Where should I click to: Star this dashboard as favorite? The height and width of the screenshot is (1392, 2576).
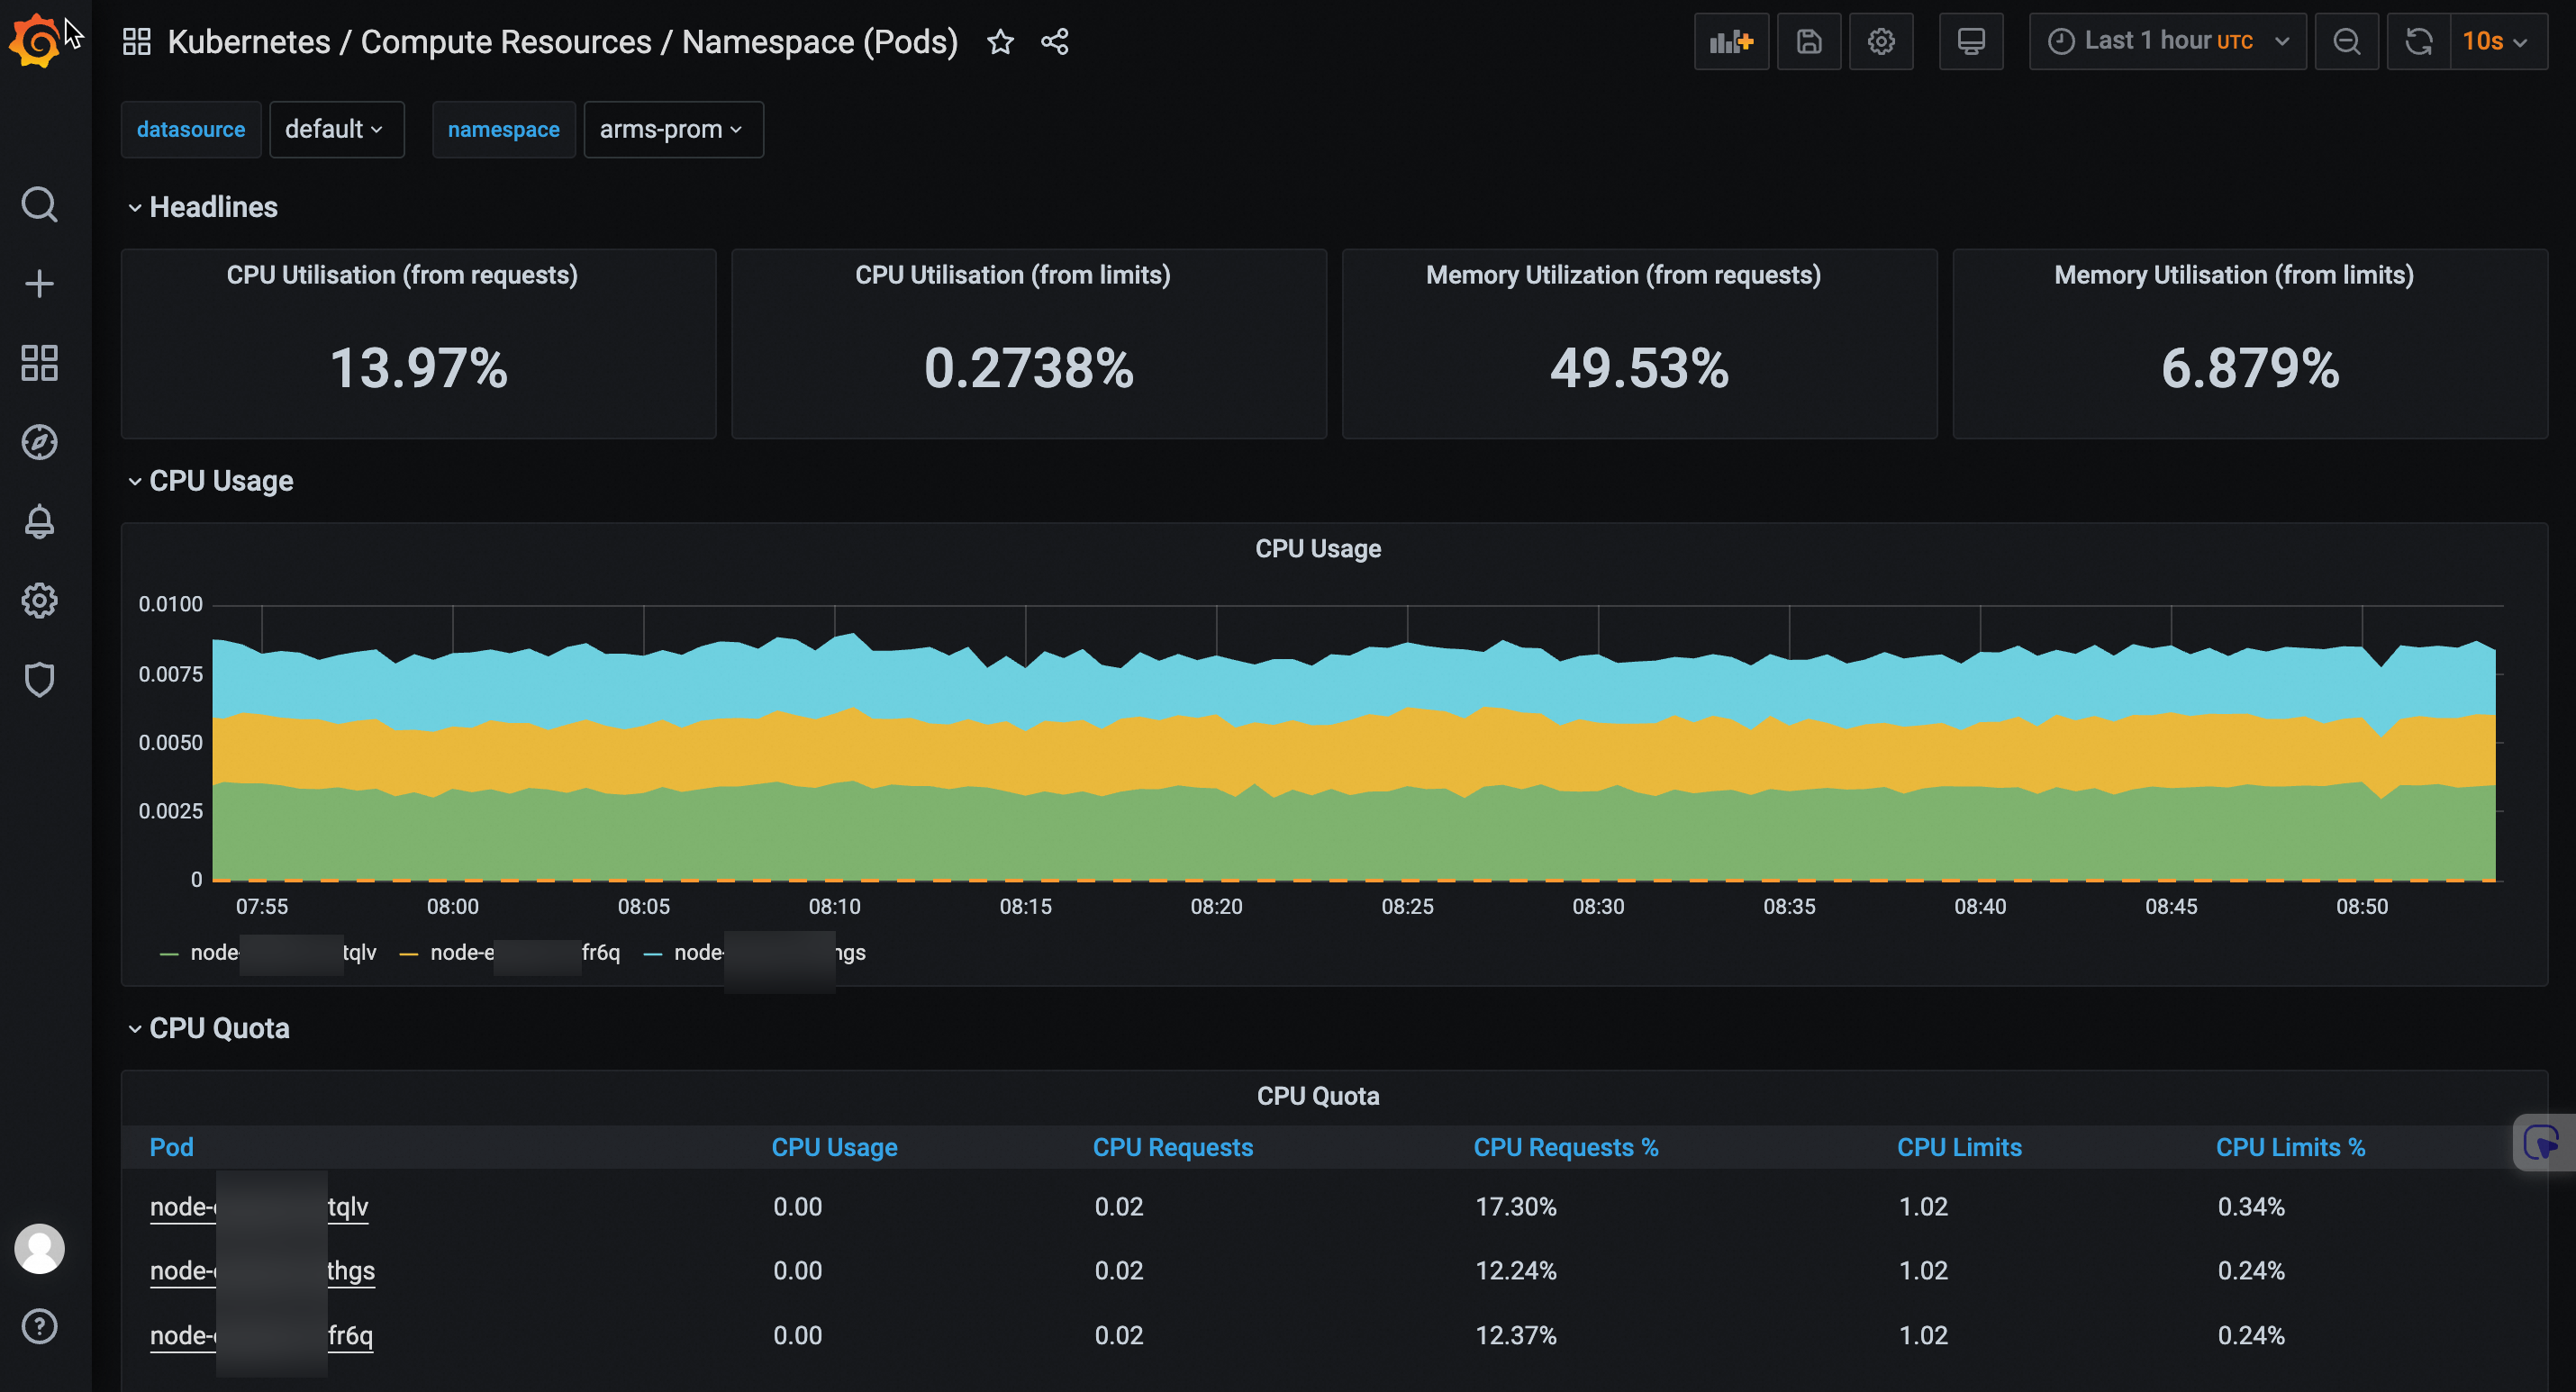coord(1000,42)
